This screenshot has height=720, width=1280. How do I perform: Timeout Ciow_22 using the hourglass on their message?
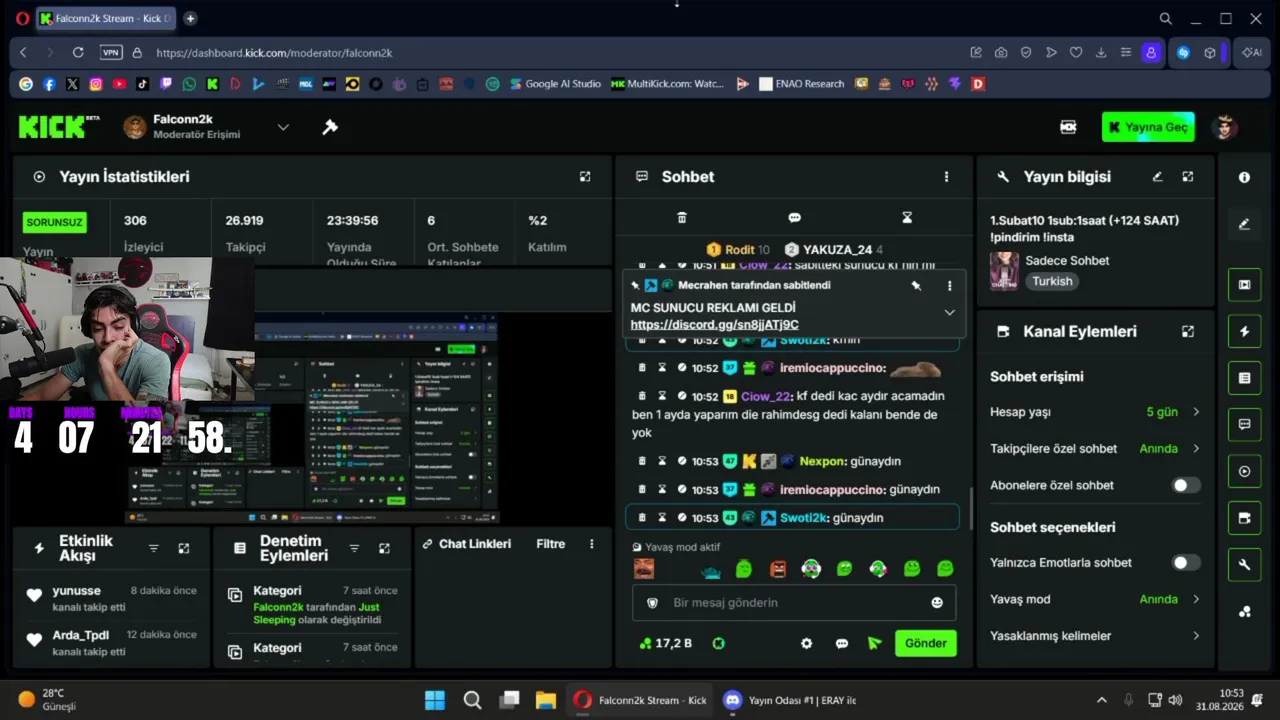[662, 396]
